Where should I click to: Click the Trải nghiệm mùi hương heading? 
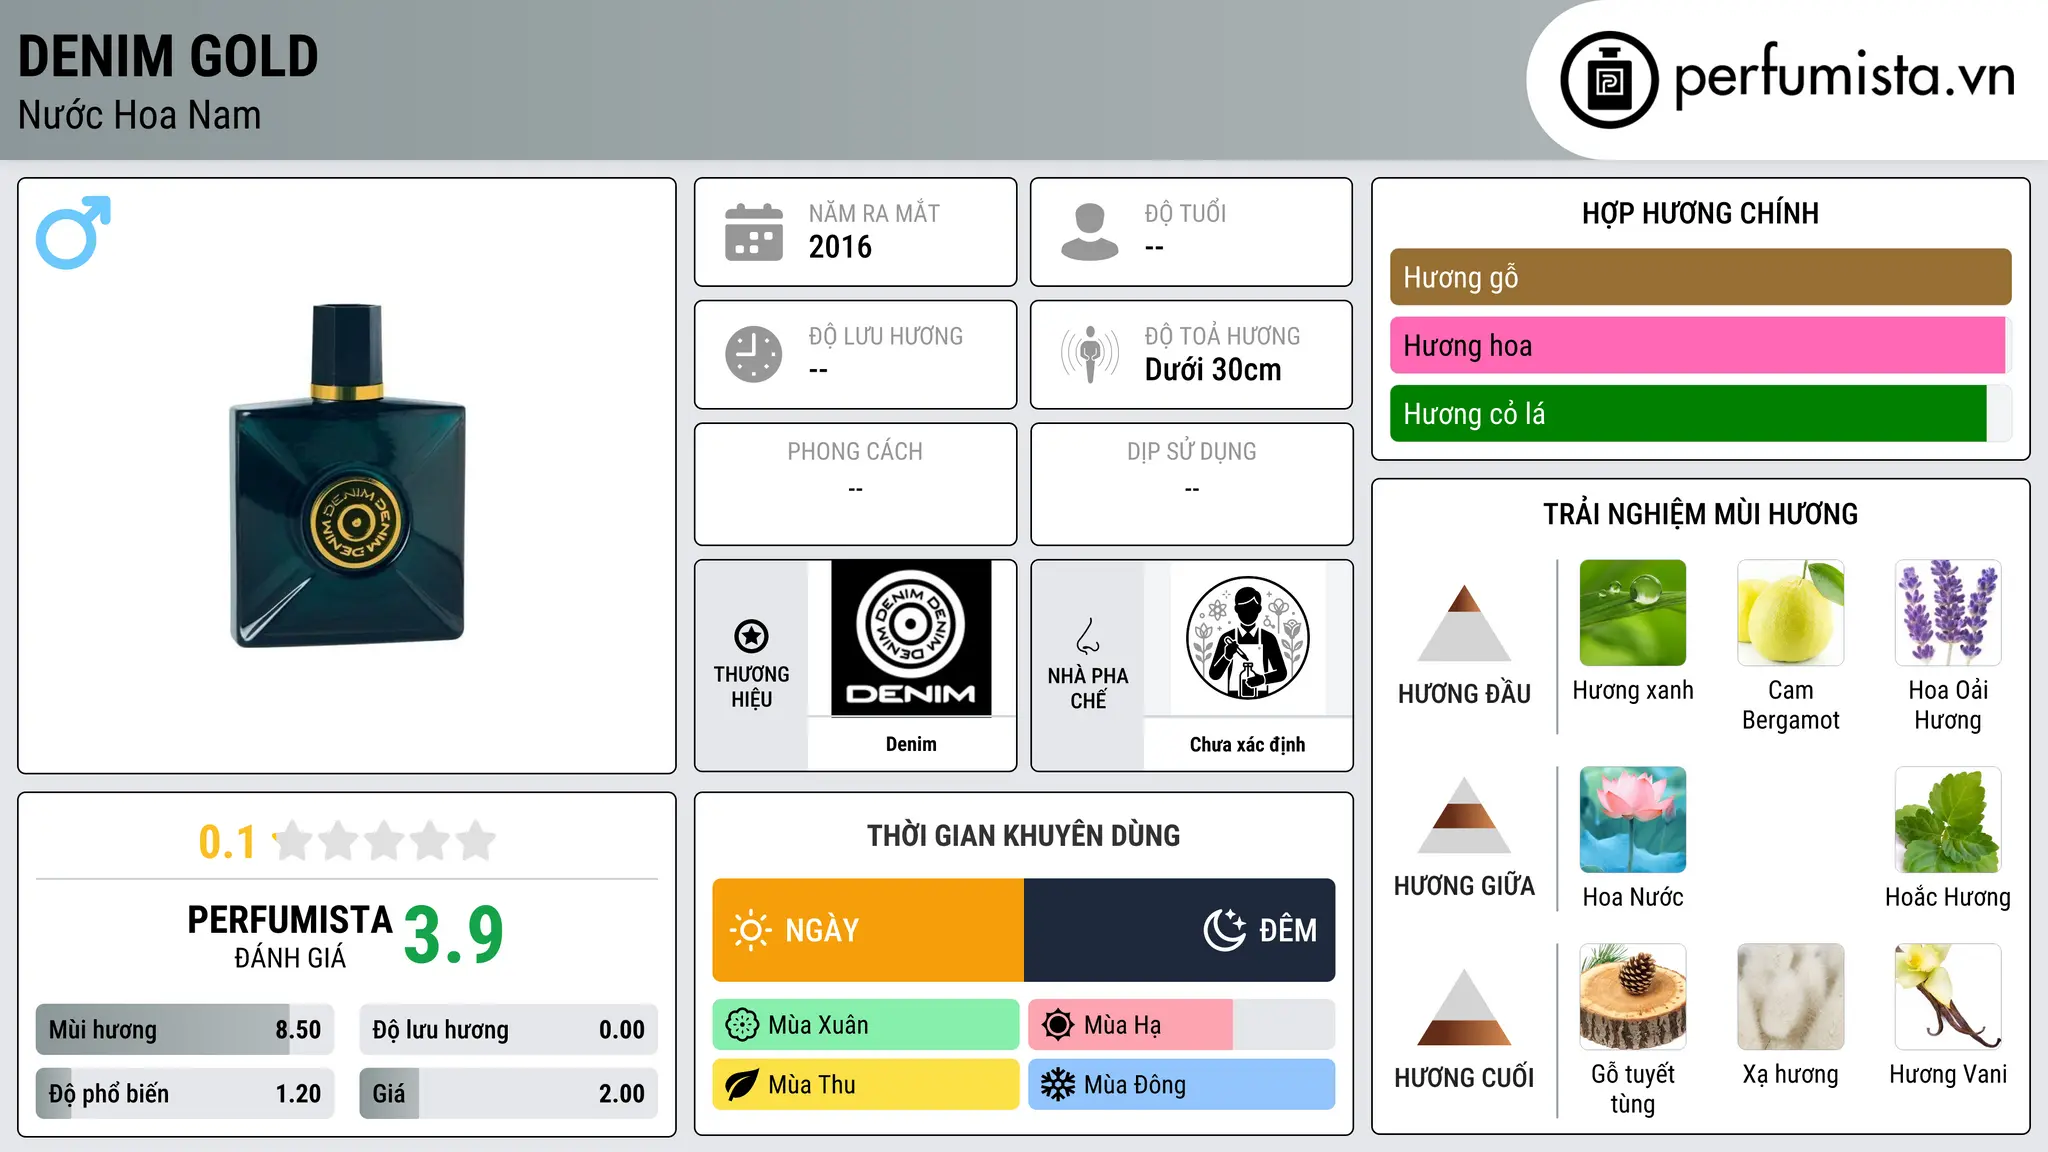pyautogui.click(x=1700, y=514)
